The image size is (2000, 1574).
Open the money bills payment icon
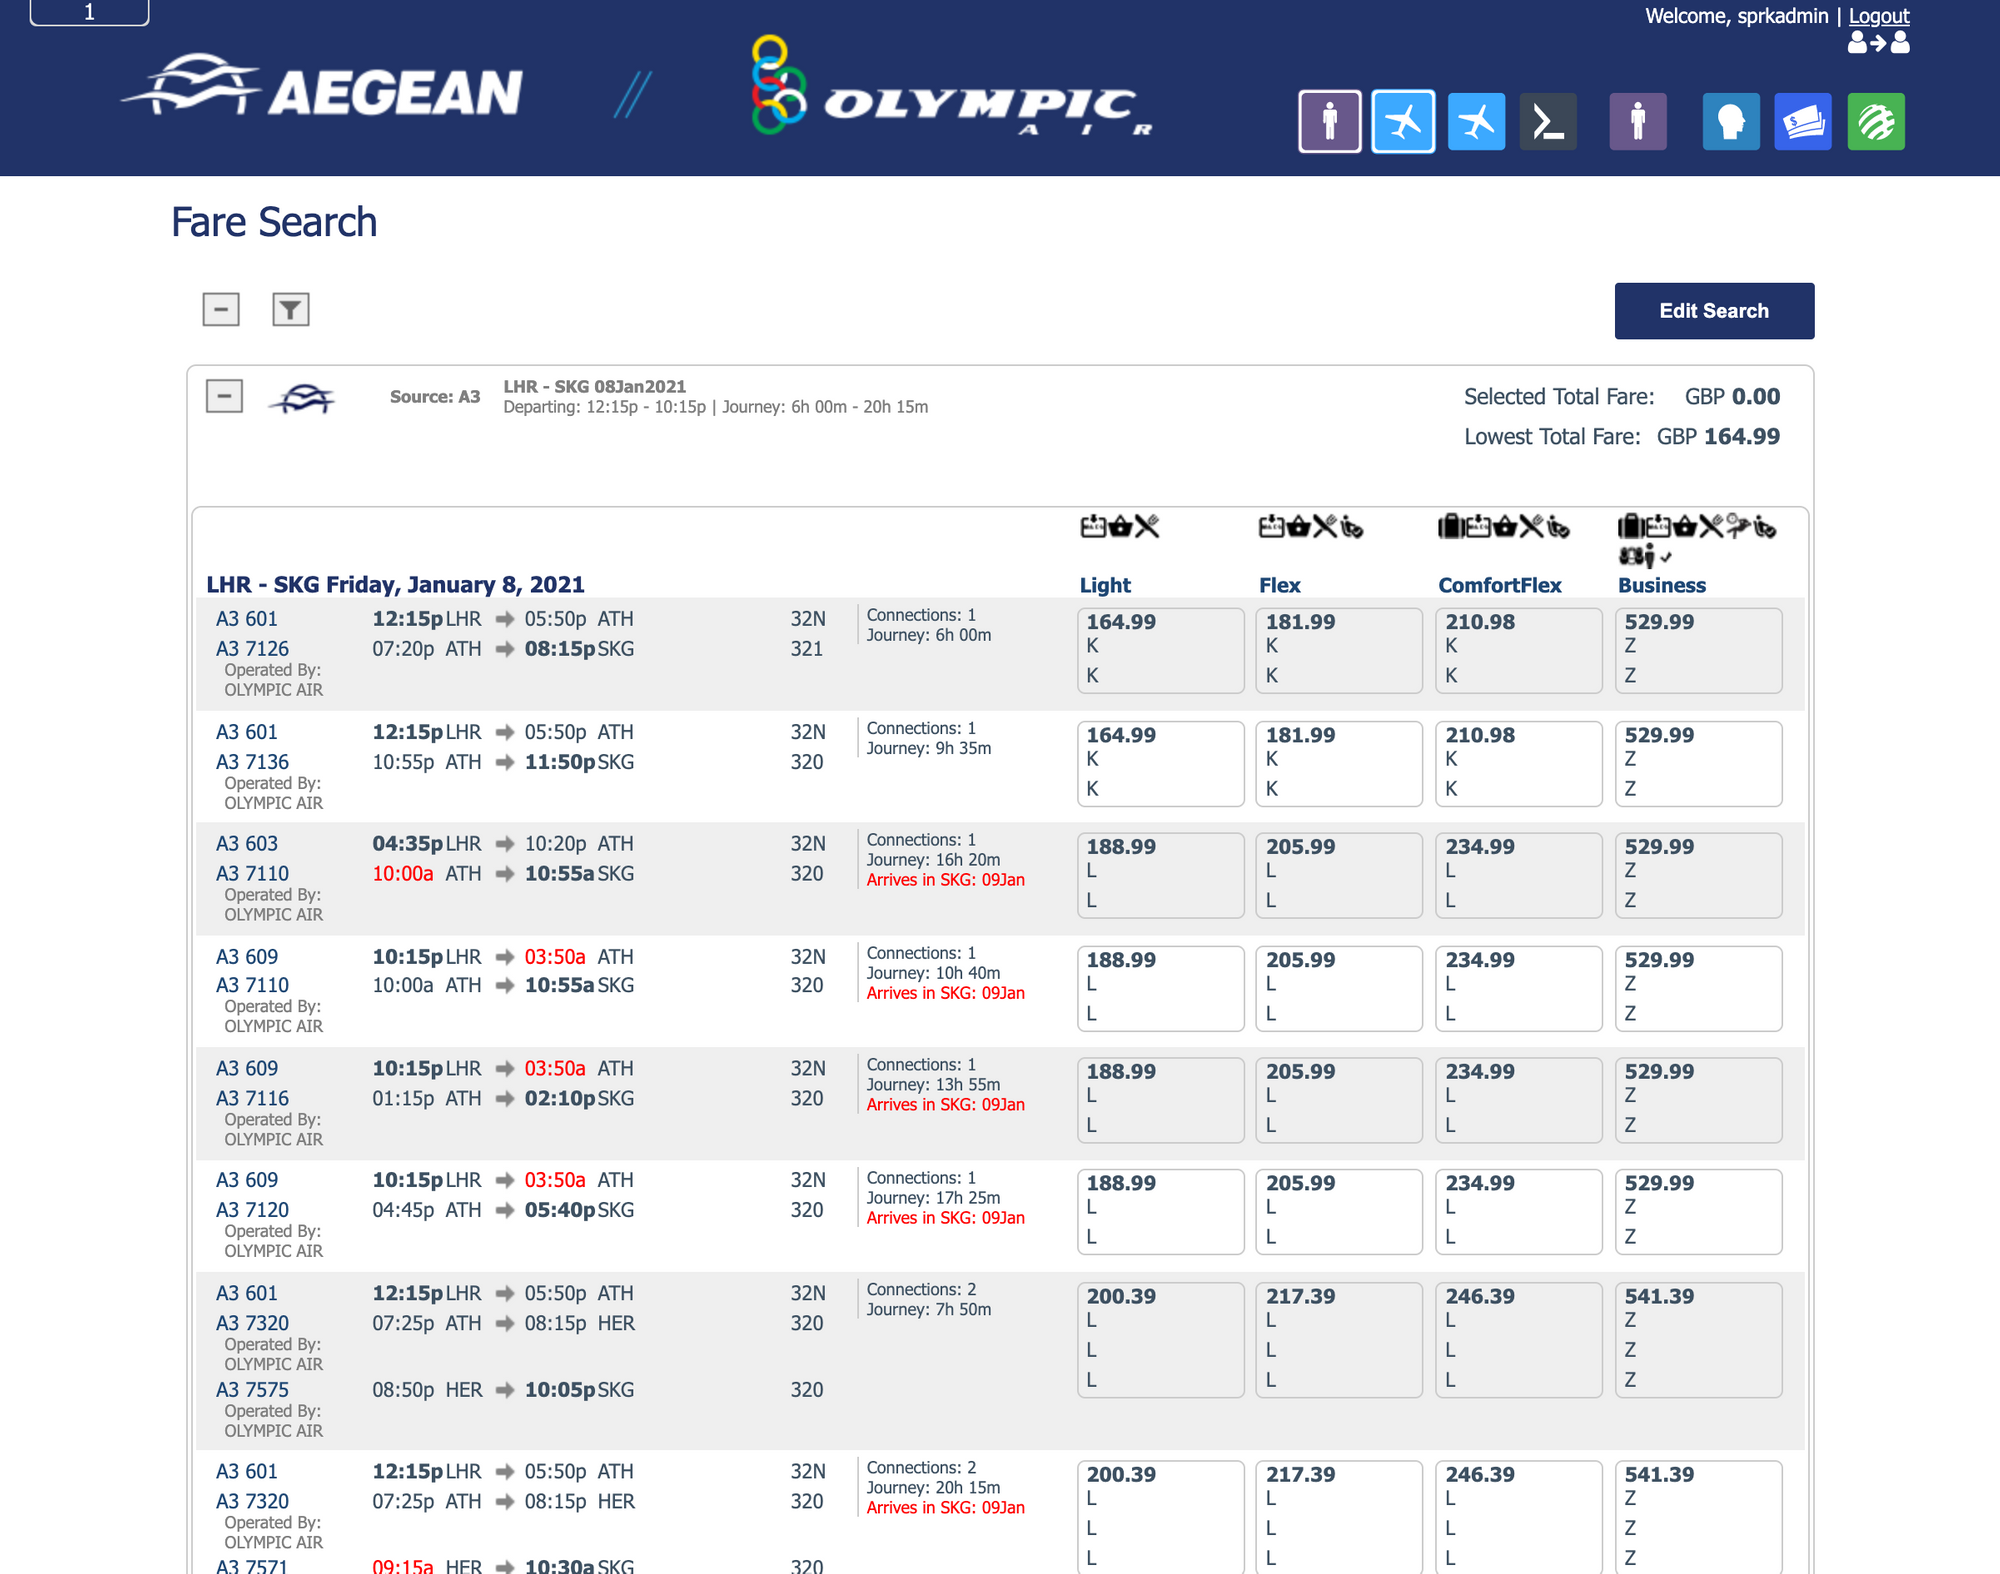pos(1802,122)
